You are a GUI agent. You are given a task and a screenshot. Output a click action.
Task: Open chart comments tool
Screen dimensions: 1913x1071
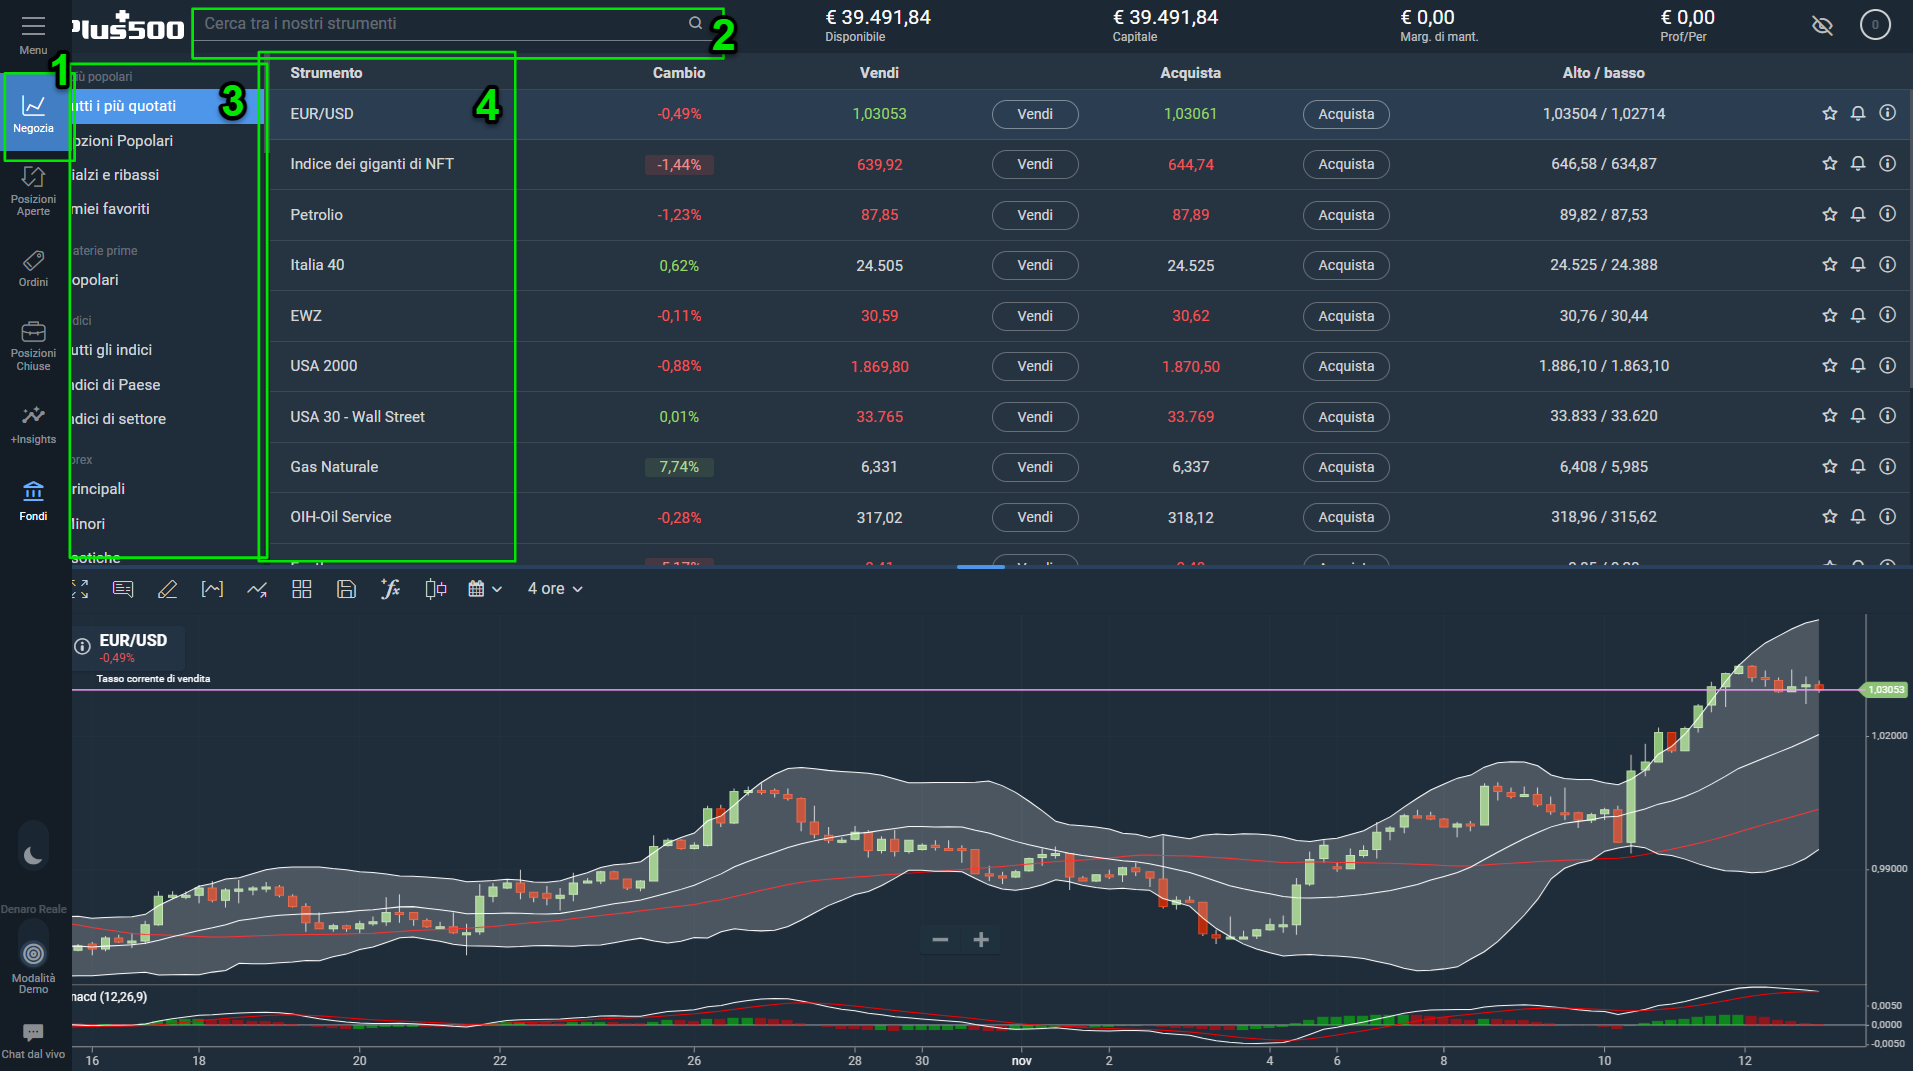(x=123, y=589)
